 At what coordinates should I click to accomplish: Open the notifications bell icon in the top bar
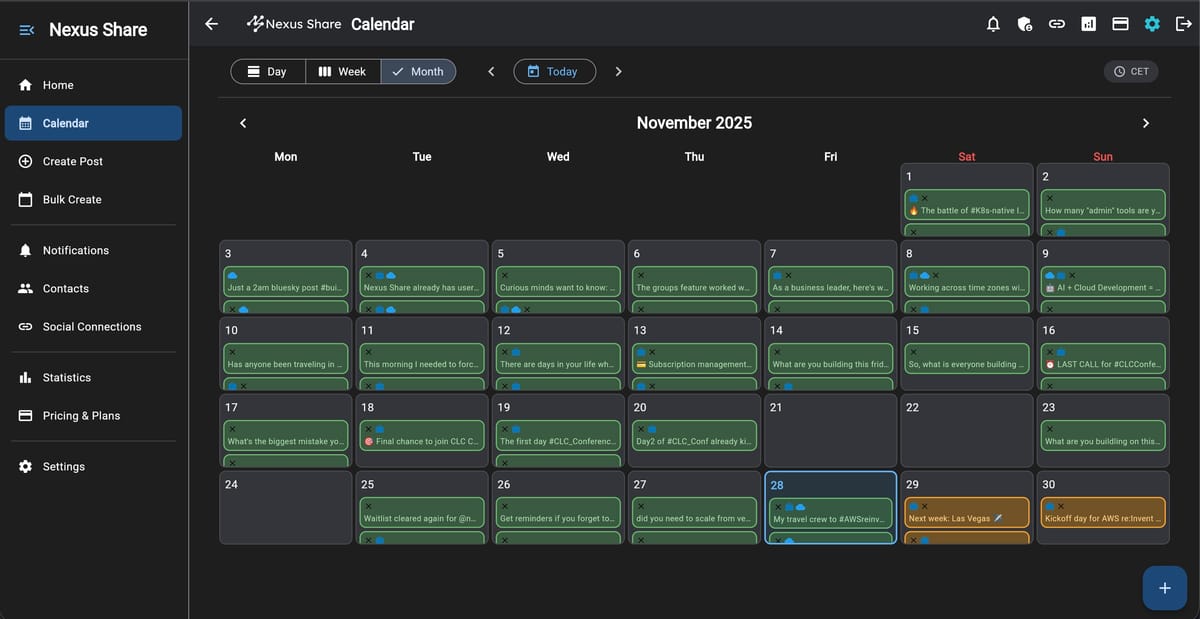click(993, 23)
